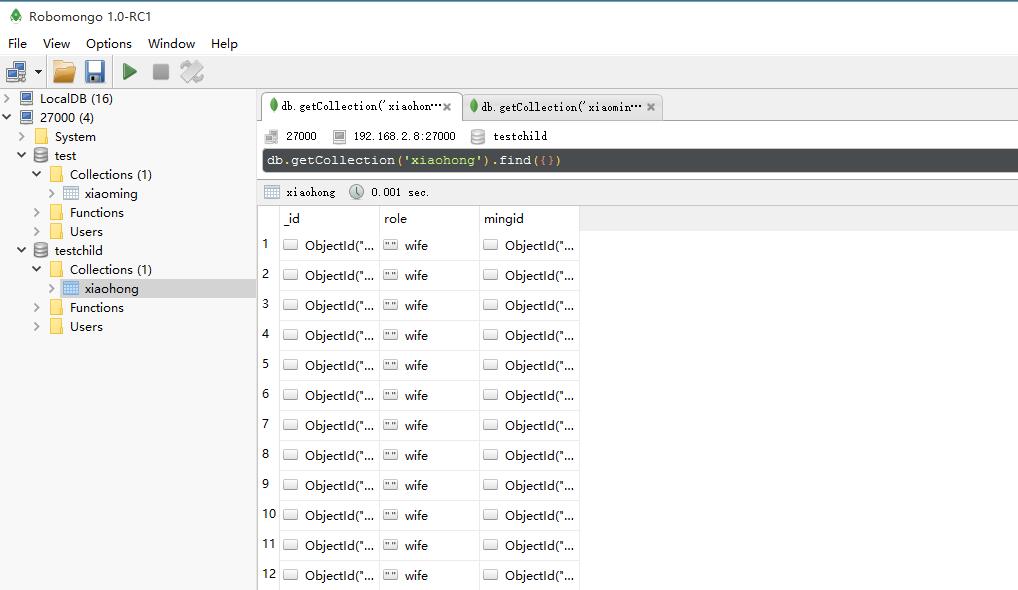This screenshot has height=590, width=1018.
Task: Click the mingid column header
Action: coord(529,219)
